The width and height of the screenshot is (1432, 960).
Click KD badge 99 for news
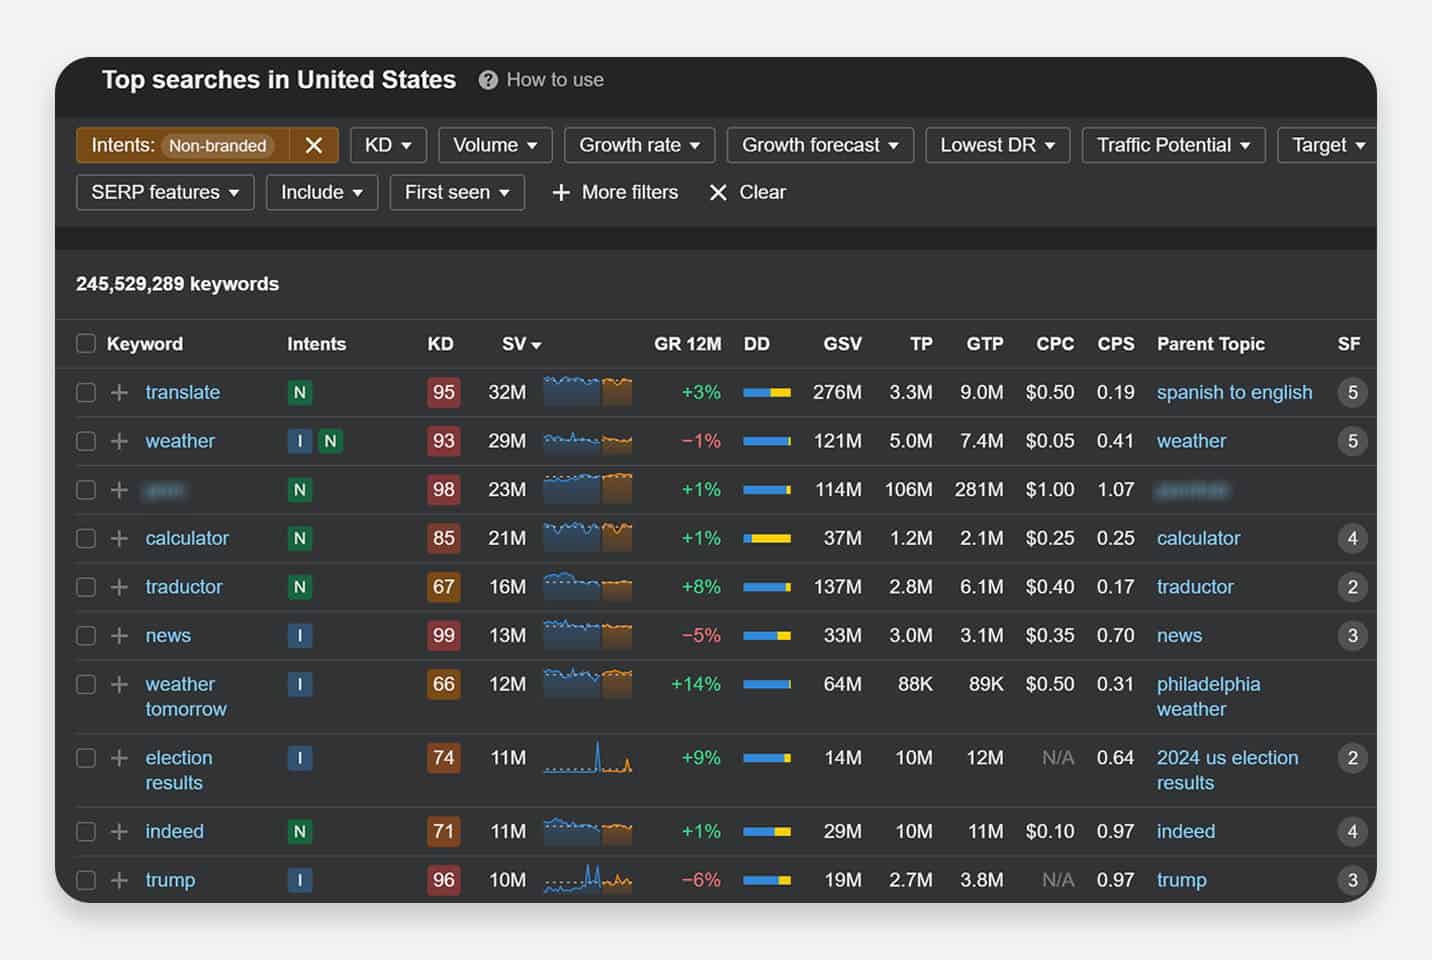click(x=443, y=635)
